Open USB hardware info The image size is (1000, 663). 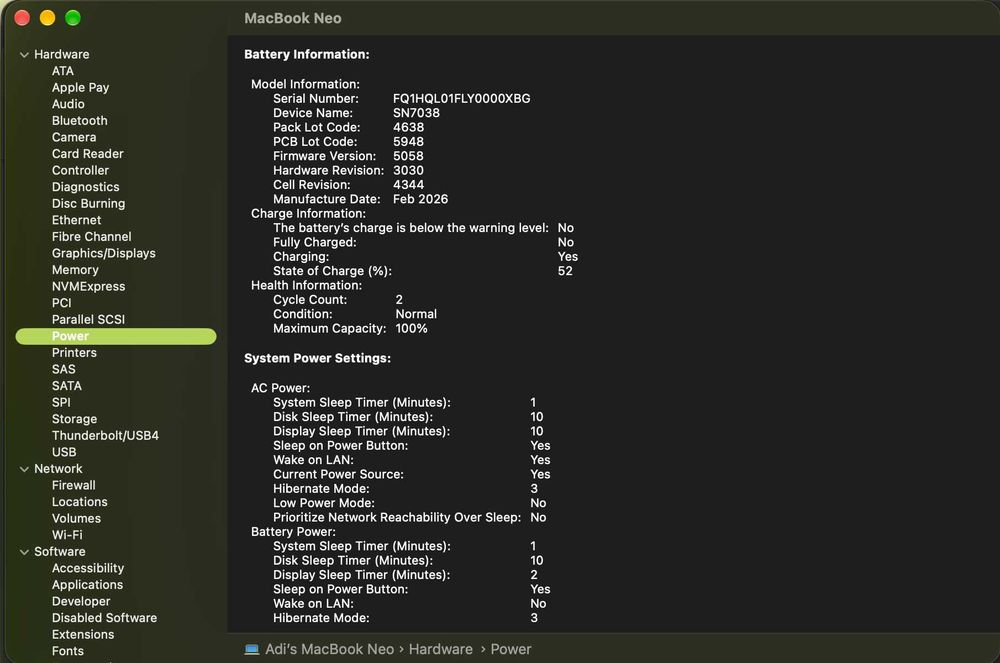[x=64, y=452]
